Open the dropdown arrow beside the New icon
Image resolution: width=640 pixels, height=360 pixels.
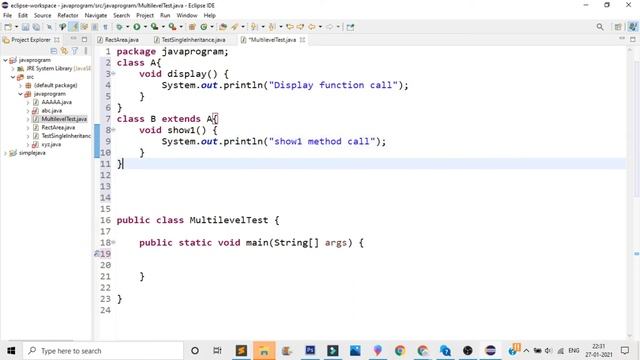click(16, 27)
